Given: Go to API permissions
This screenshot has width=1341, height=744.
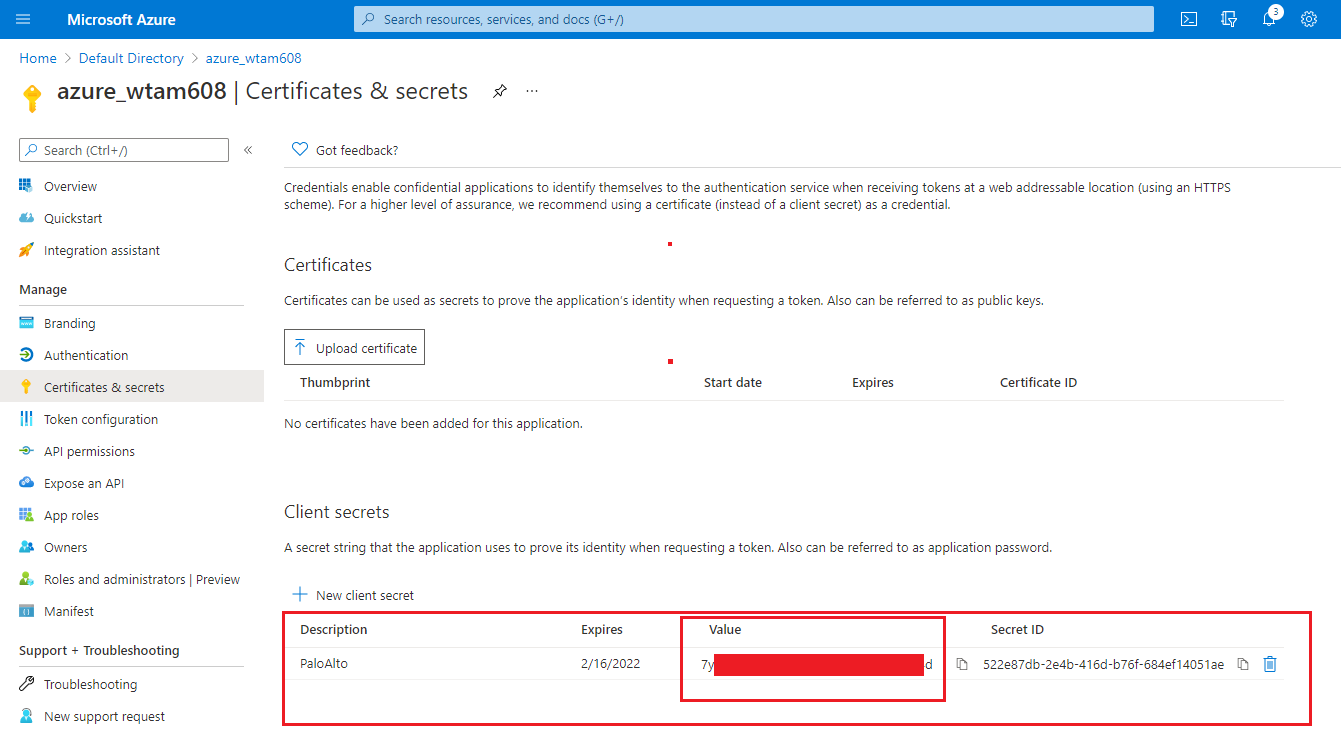Looking at the screenshot, I should click(x=89, y=451).
